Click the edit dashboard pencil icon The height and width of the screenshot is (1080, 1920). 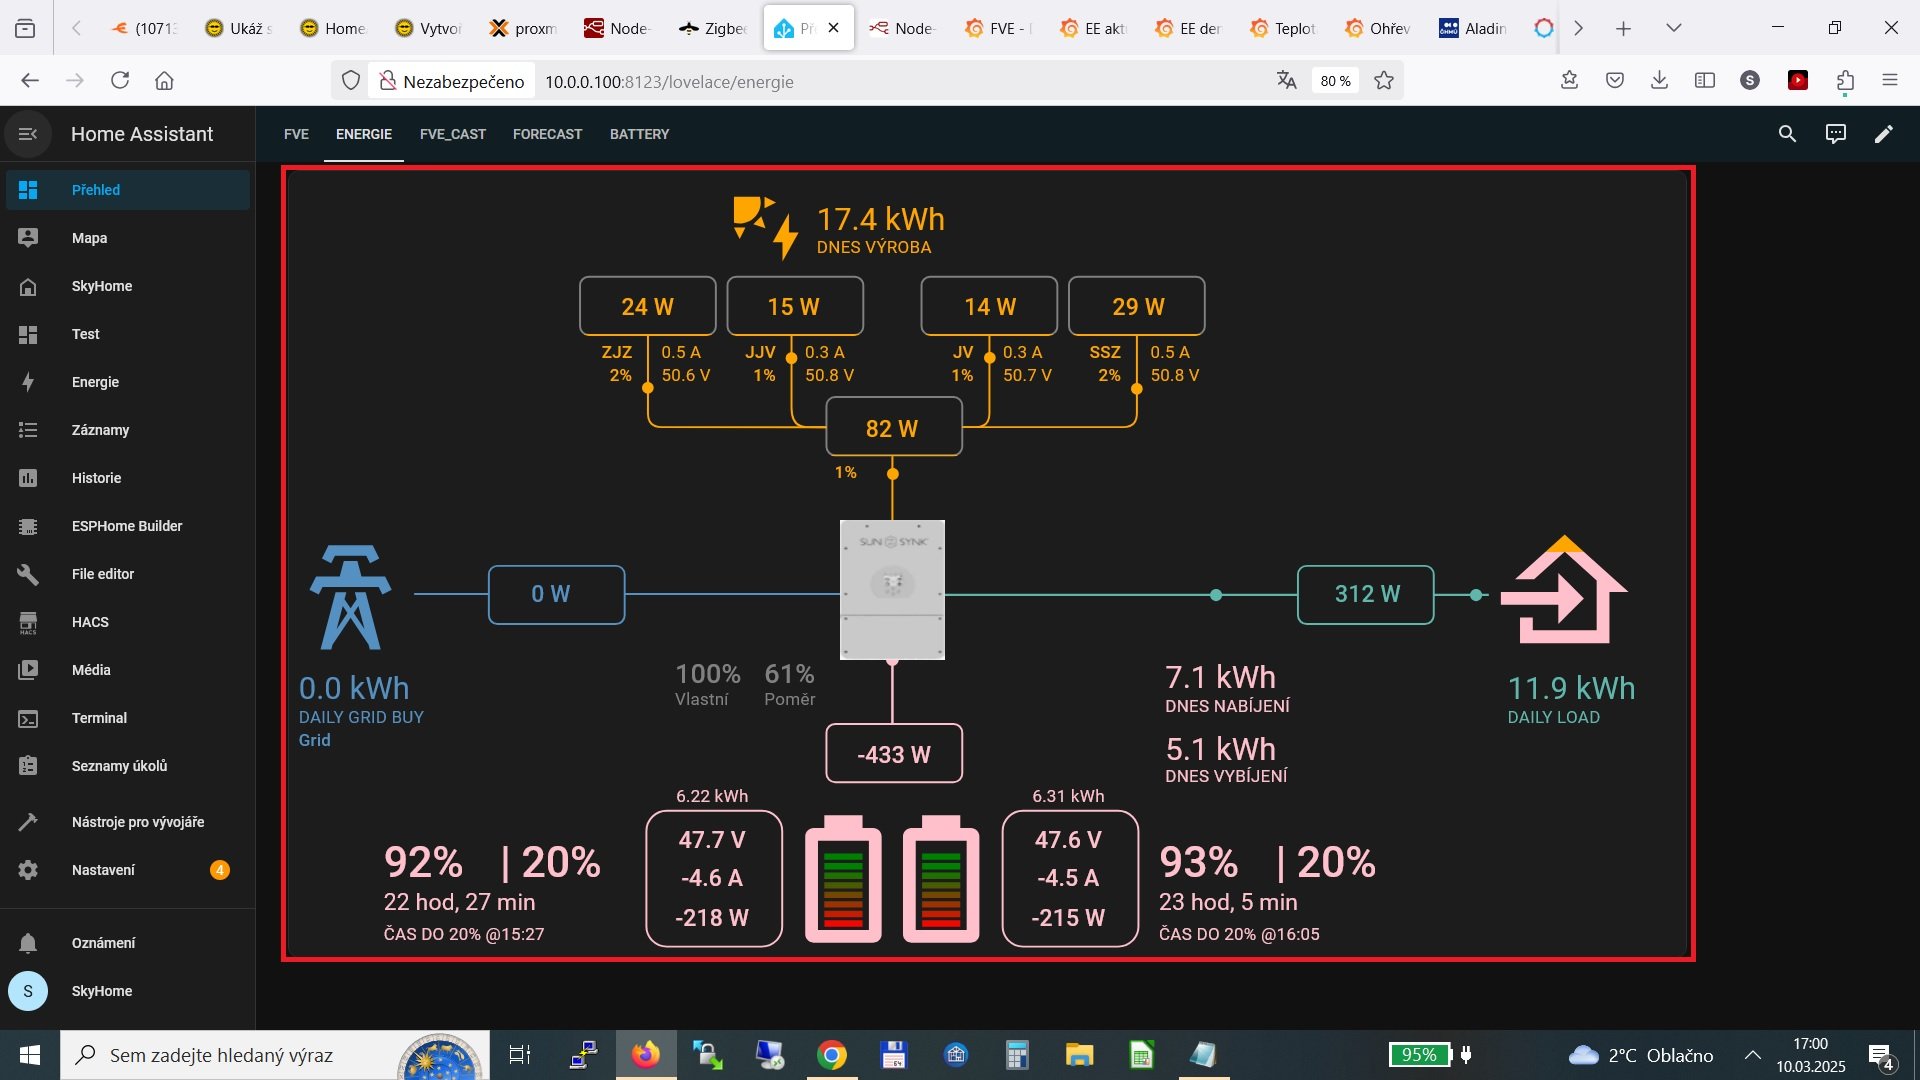[1883, 134]
